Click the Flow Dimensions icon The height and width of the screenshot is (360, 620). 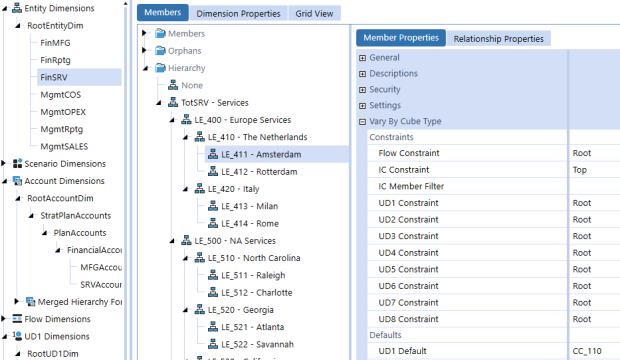click(17, 318)
